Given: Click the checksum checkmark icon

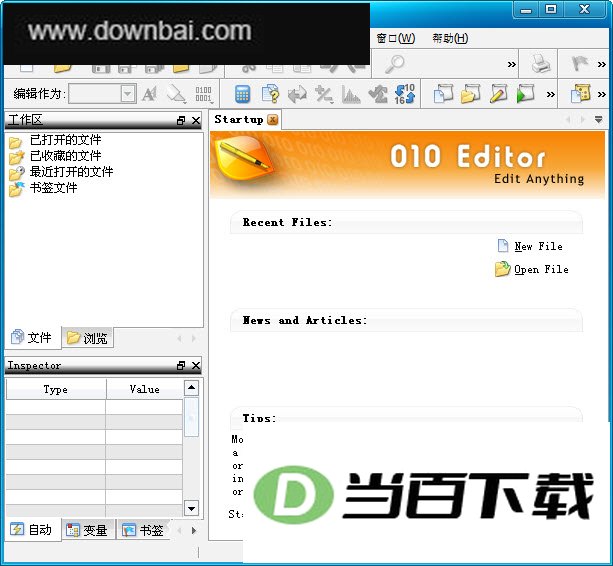Looking at the screenshot, I should [x=378, y=95].
